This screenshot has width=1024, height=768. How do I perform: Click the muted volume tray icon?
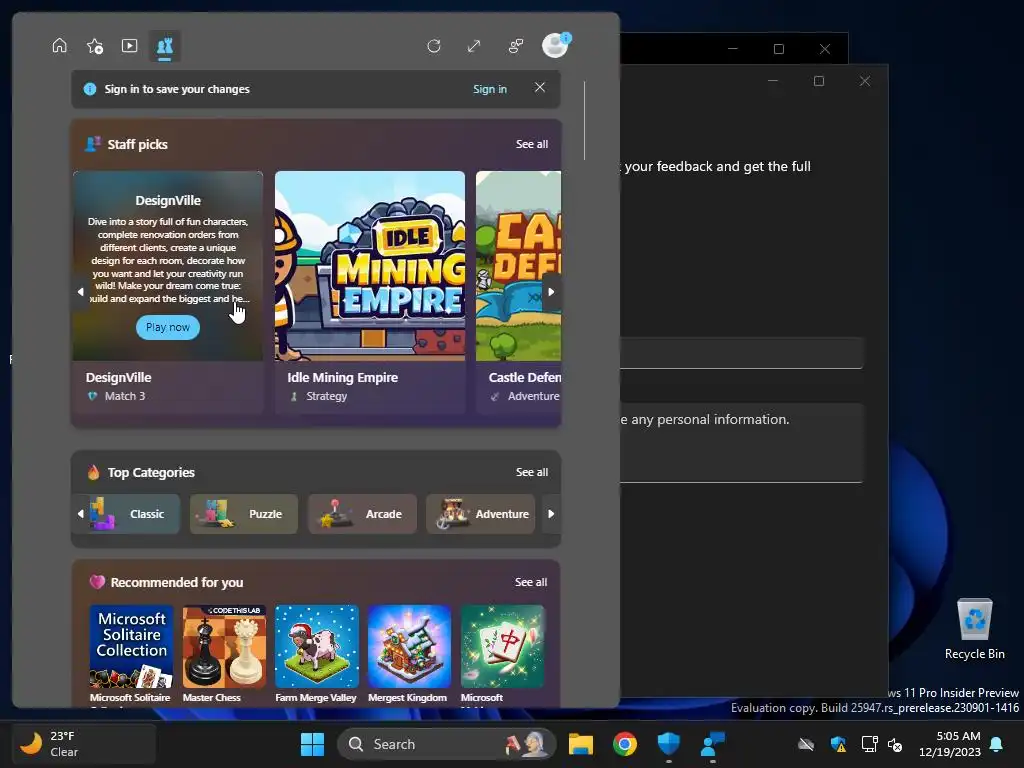point(895,744)
